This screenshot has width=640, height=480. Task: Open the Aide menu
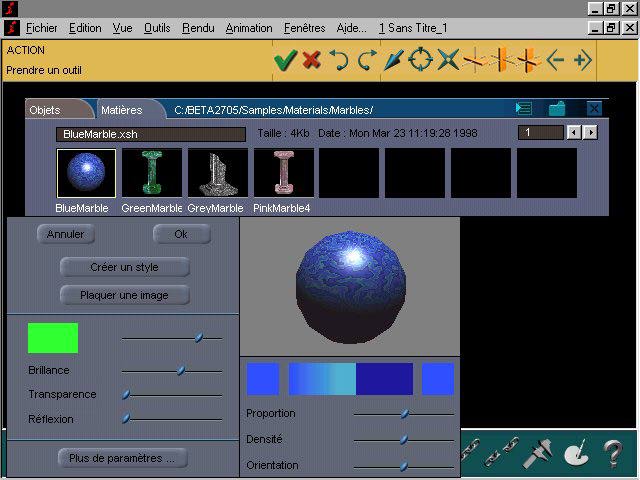351,28
